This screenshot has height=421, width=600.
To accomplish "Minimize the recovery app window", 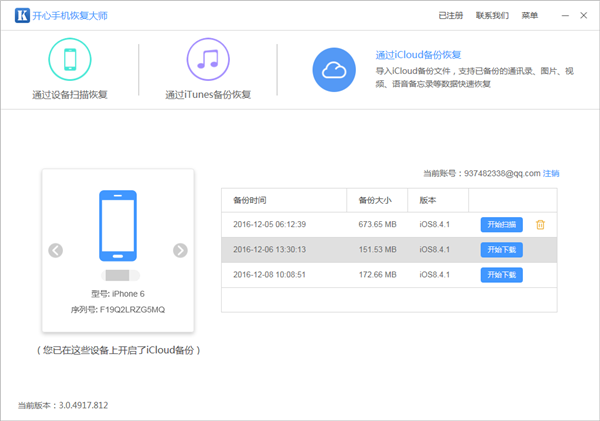I will pyautogui.click(x=565, y=15).
